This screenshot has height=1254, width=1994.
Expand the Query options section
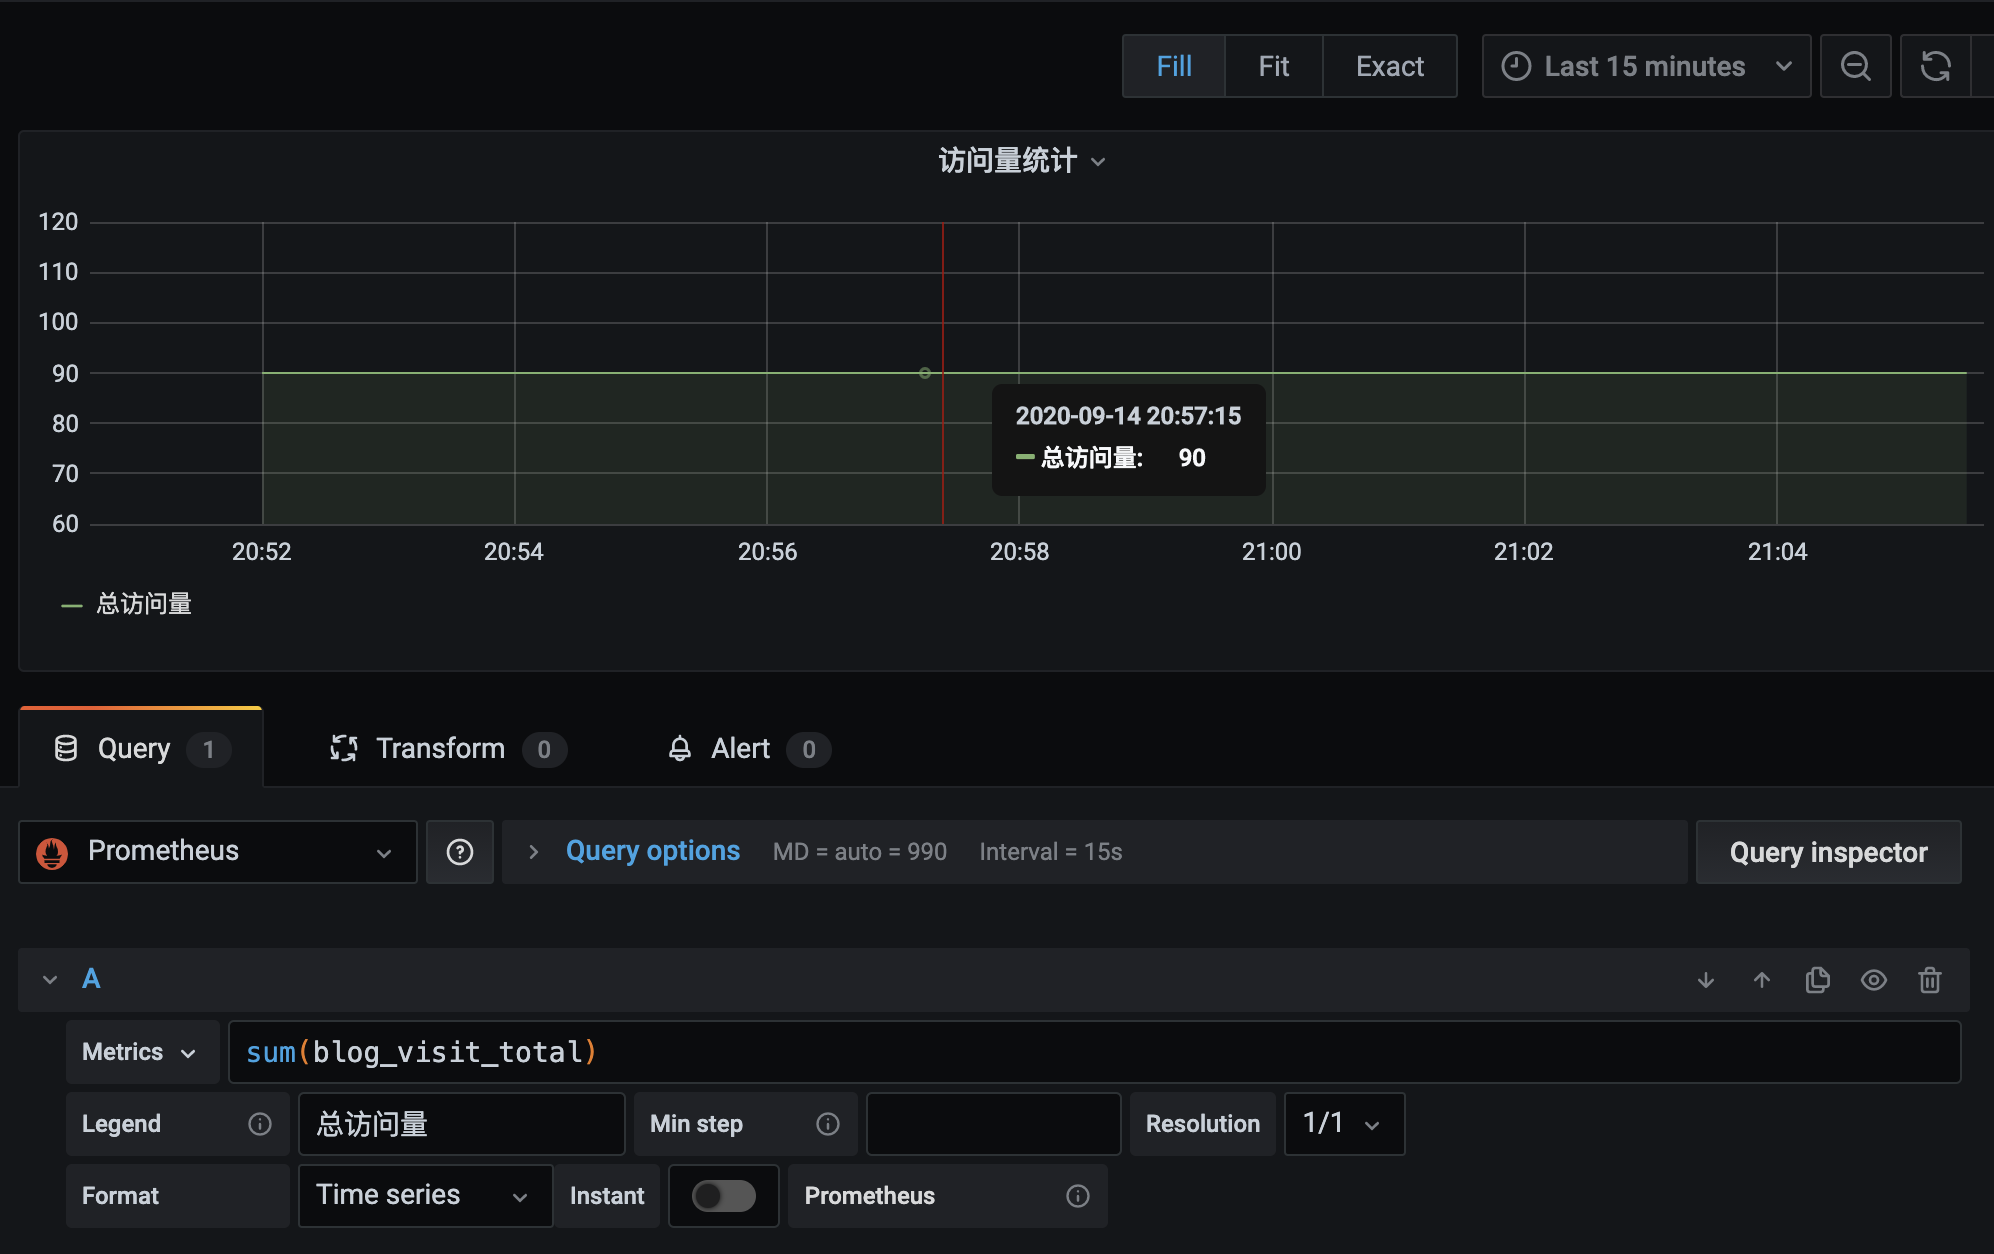[652, 852]
